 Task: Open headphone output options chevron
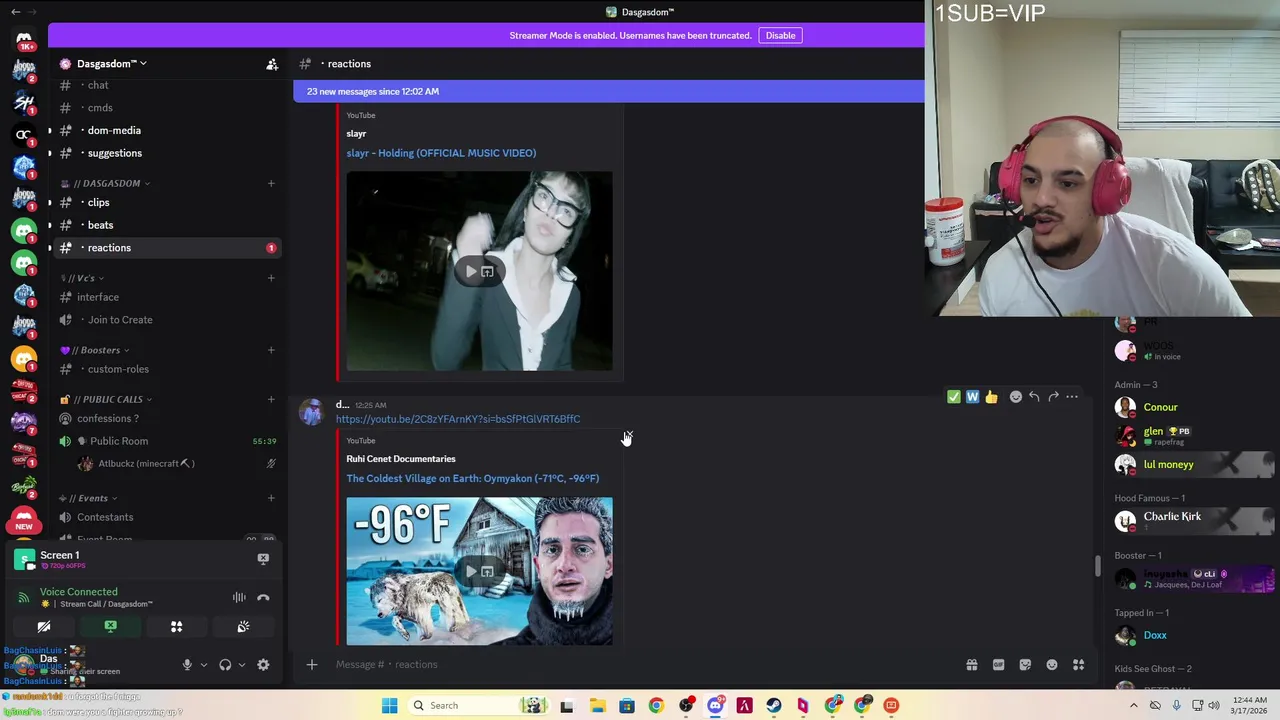point(241,665)
